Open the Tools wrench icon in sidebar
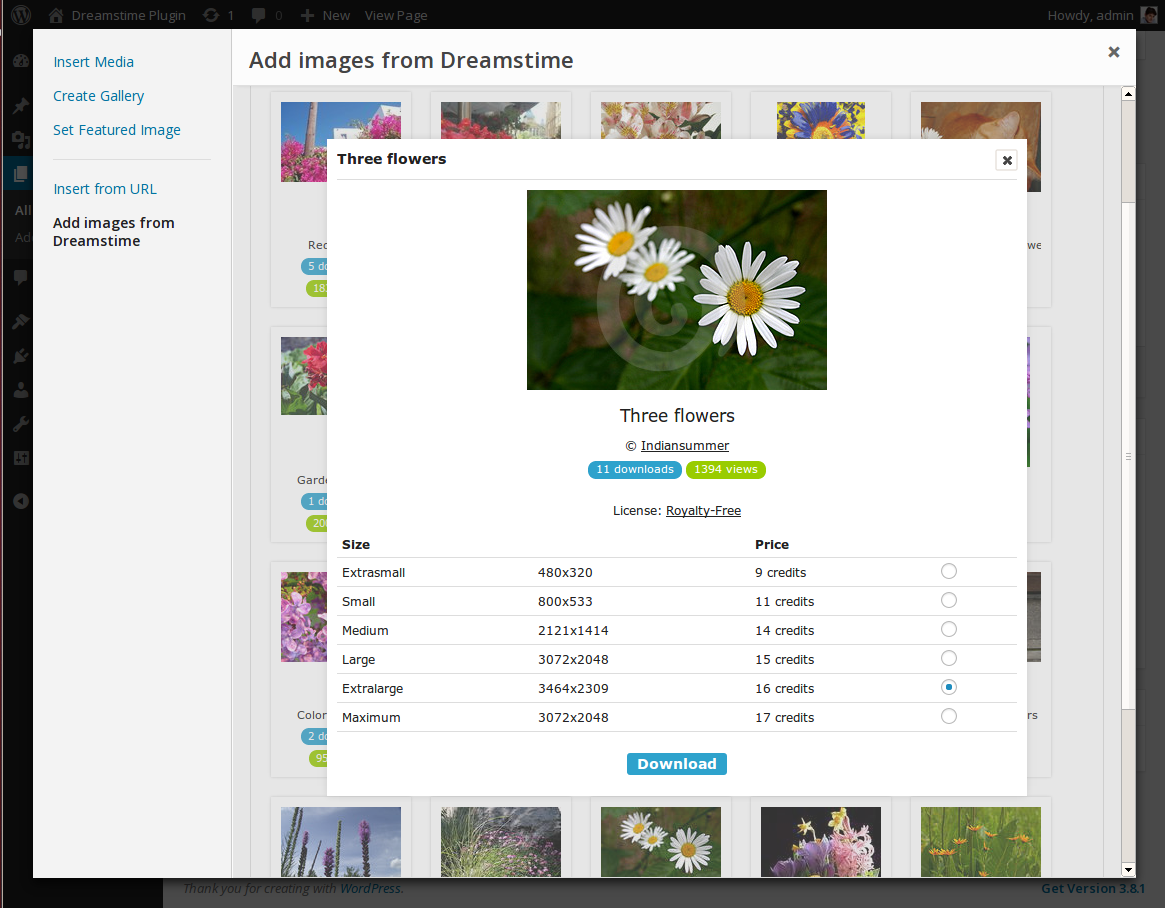This screenshot has width=1165, height=908. (20, 424)
